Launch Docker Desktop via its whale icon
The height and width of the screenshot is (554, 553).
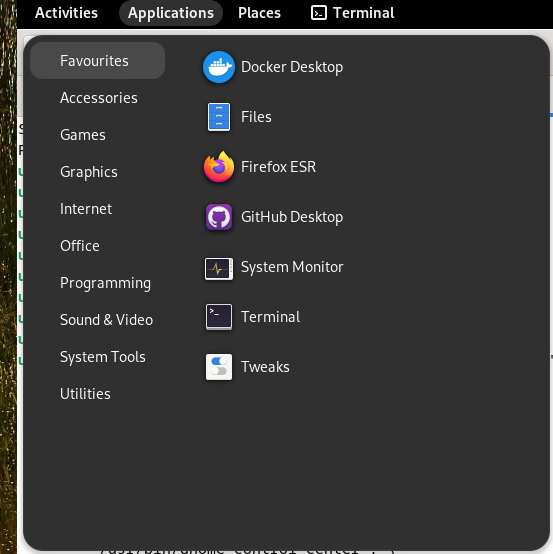click(x=219, y=67)
